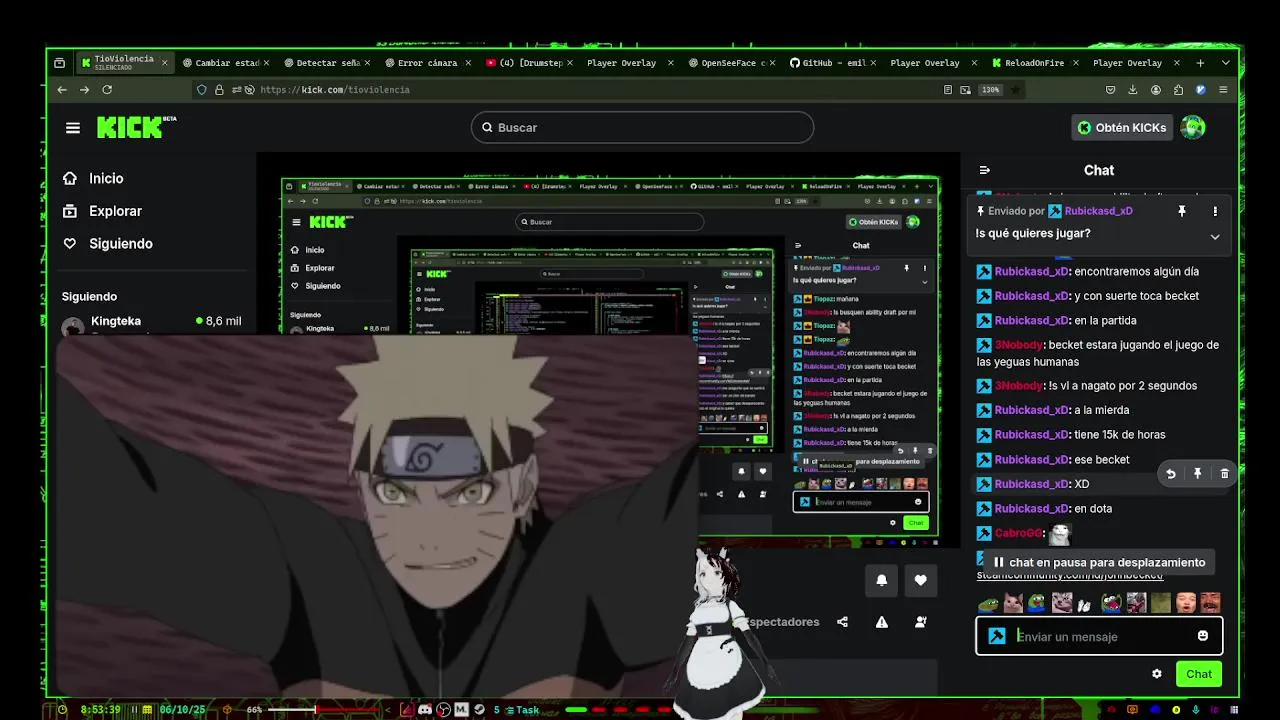
Task: Delete the highlighted chat message
Action: coord(1224,474)
